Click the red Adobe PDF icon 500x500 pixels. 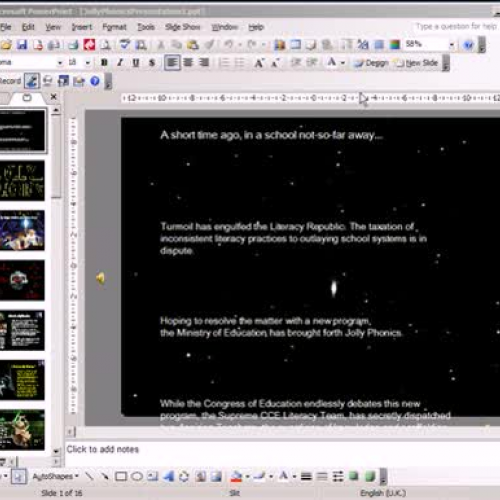(x=89, y=45)
